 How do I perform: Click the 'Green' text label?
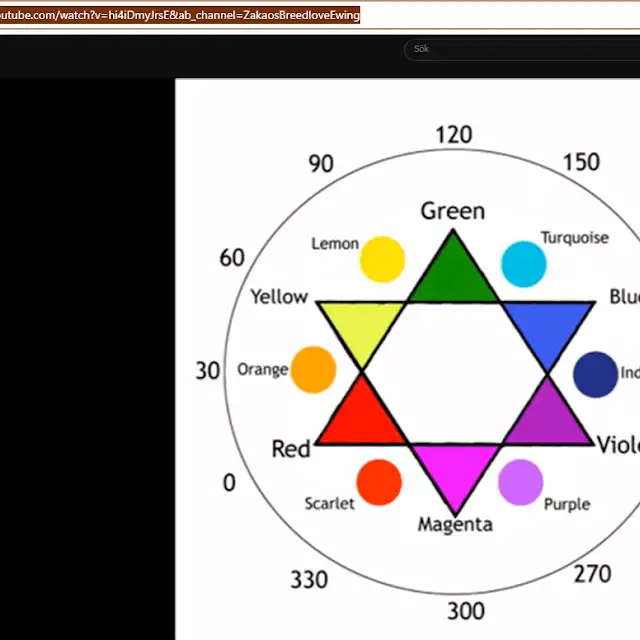(452, 211)
